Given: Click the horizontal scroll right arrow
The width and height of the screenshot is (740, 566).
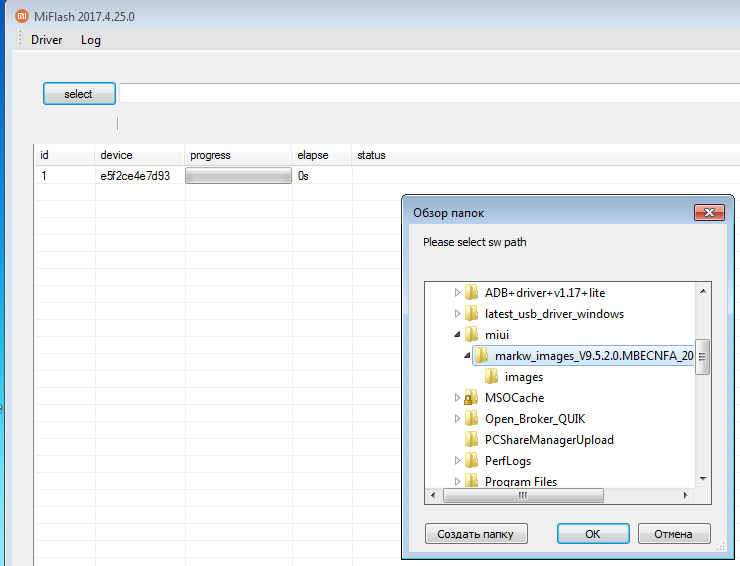Looking at the screenshot, I should (686, 495).
